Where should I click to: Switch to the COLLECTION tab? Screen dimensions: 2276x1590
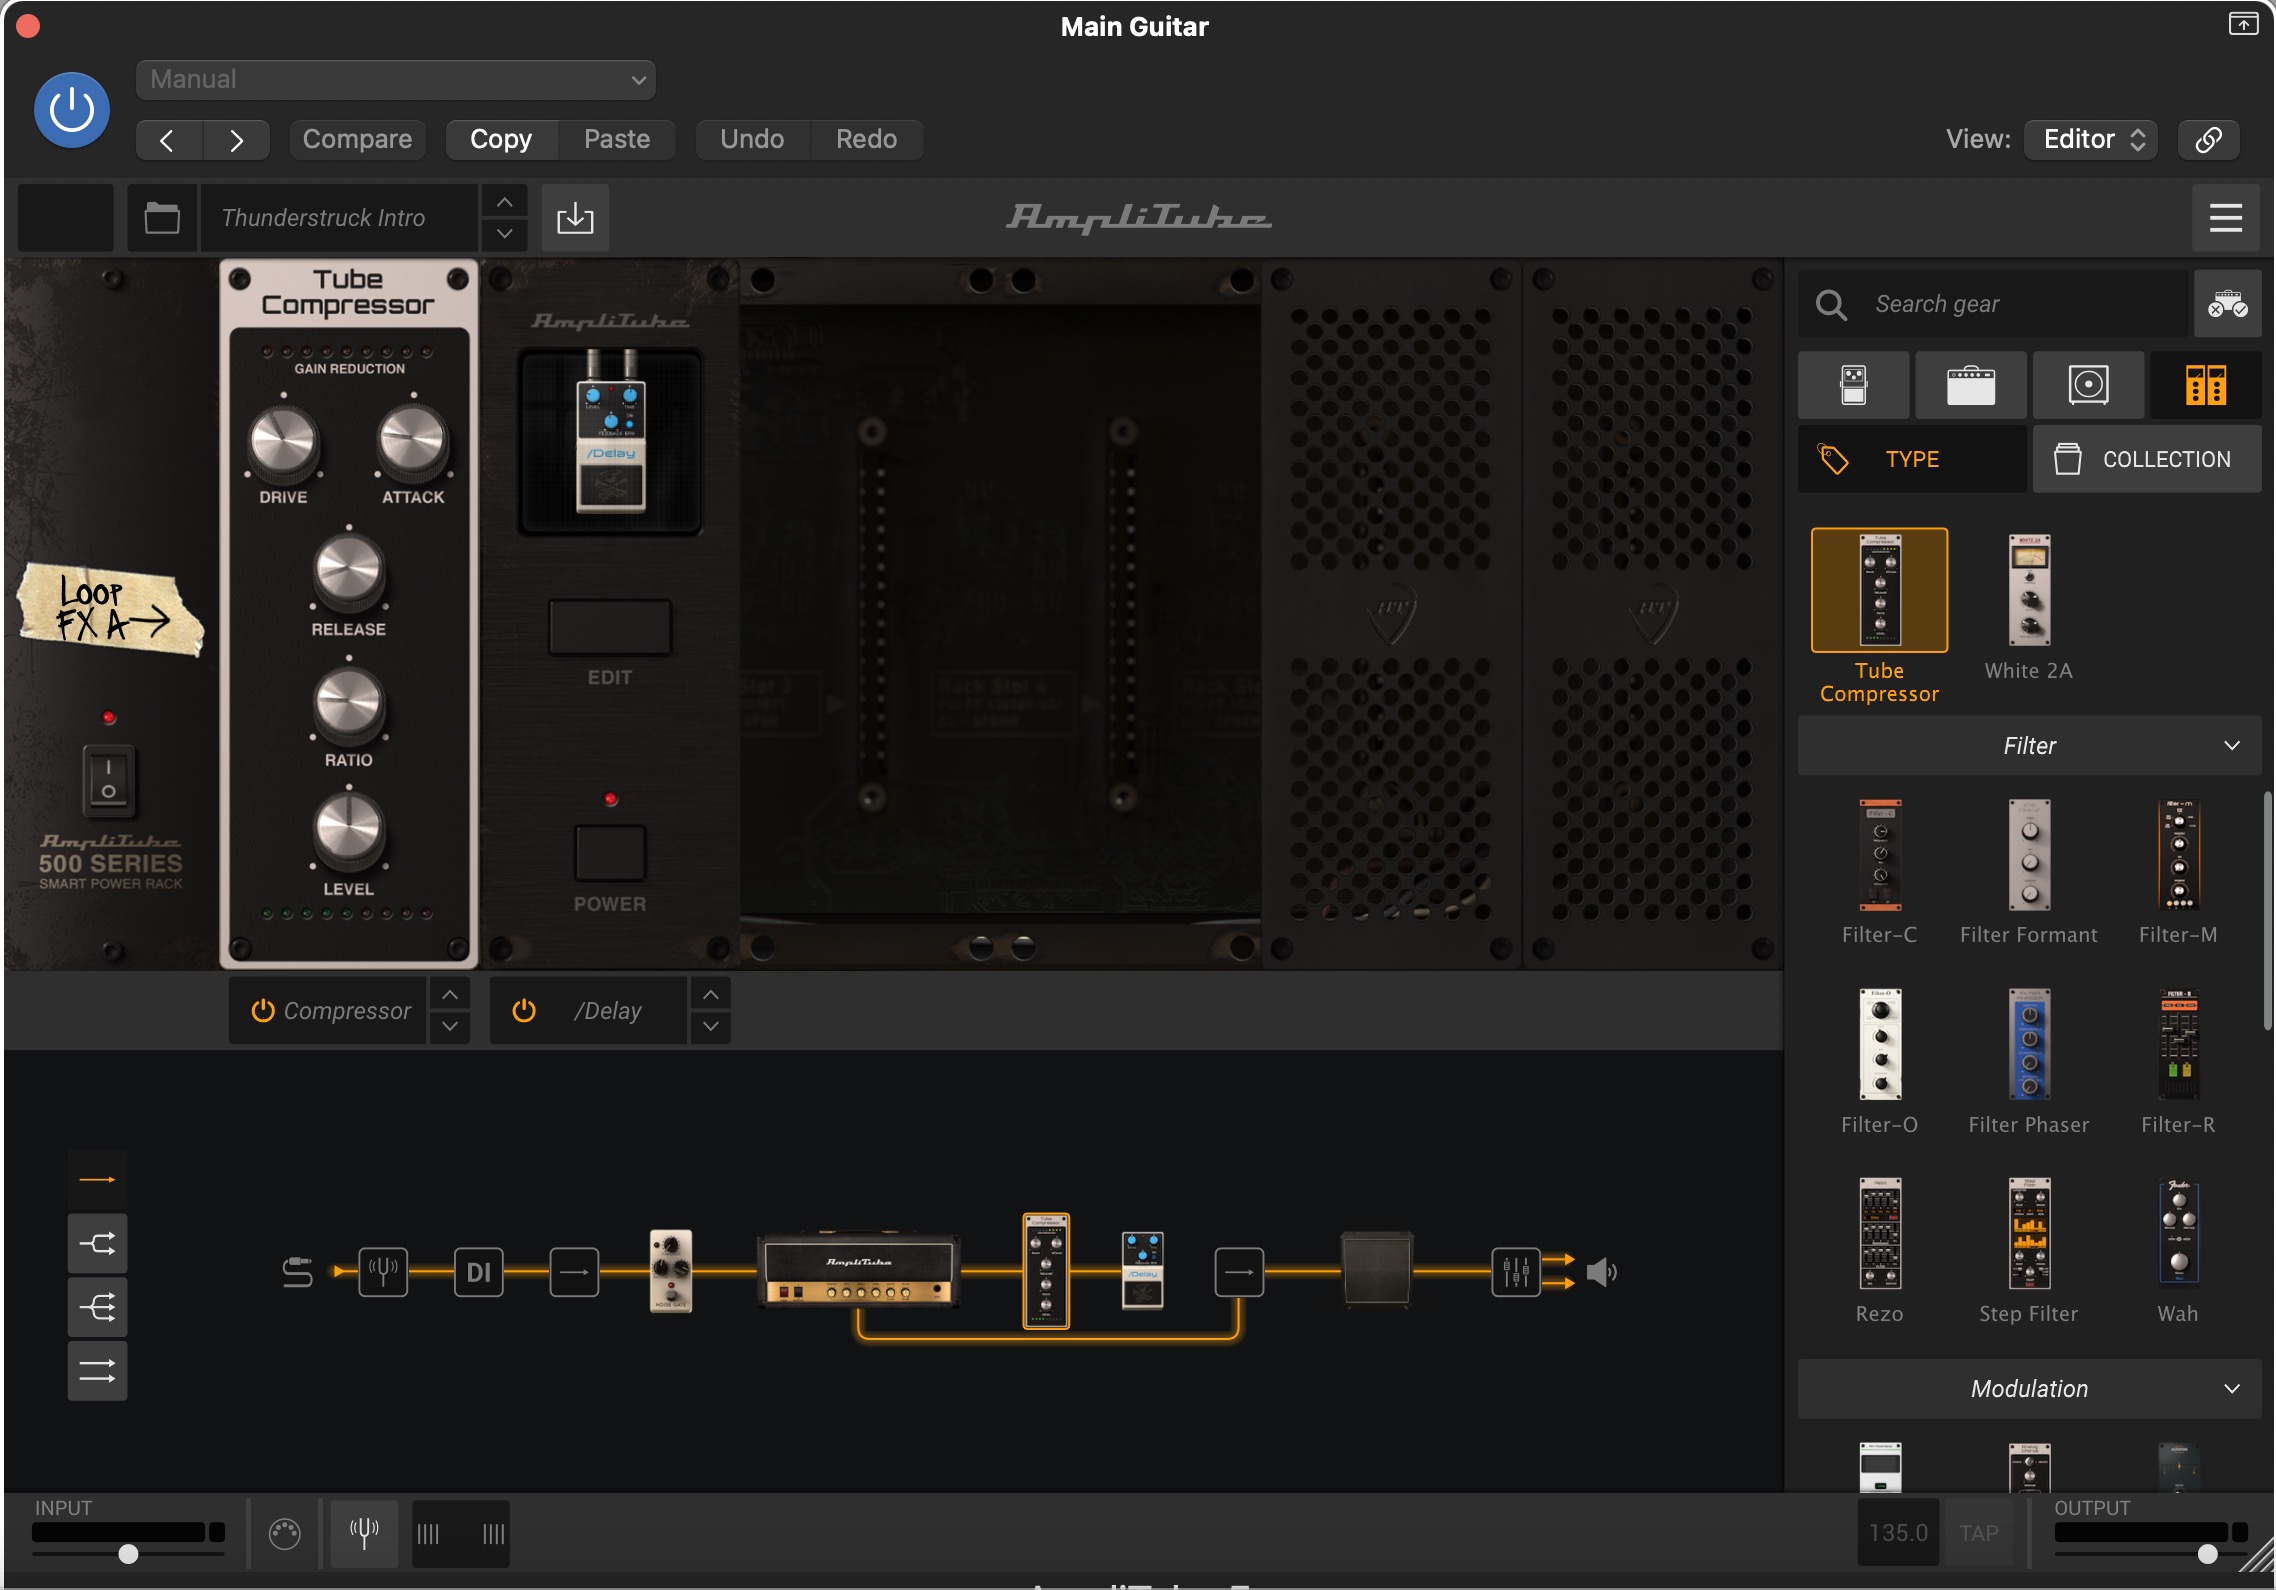2147,459
